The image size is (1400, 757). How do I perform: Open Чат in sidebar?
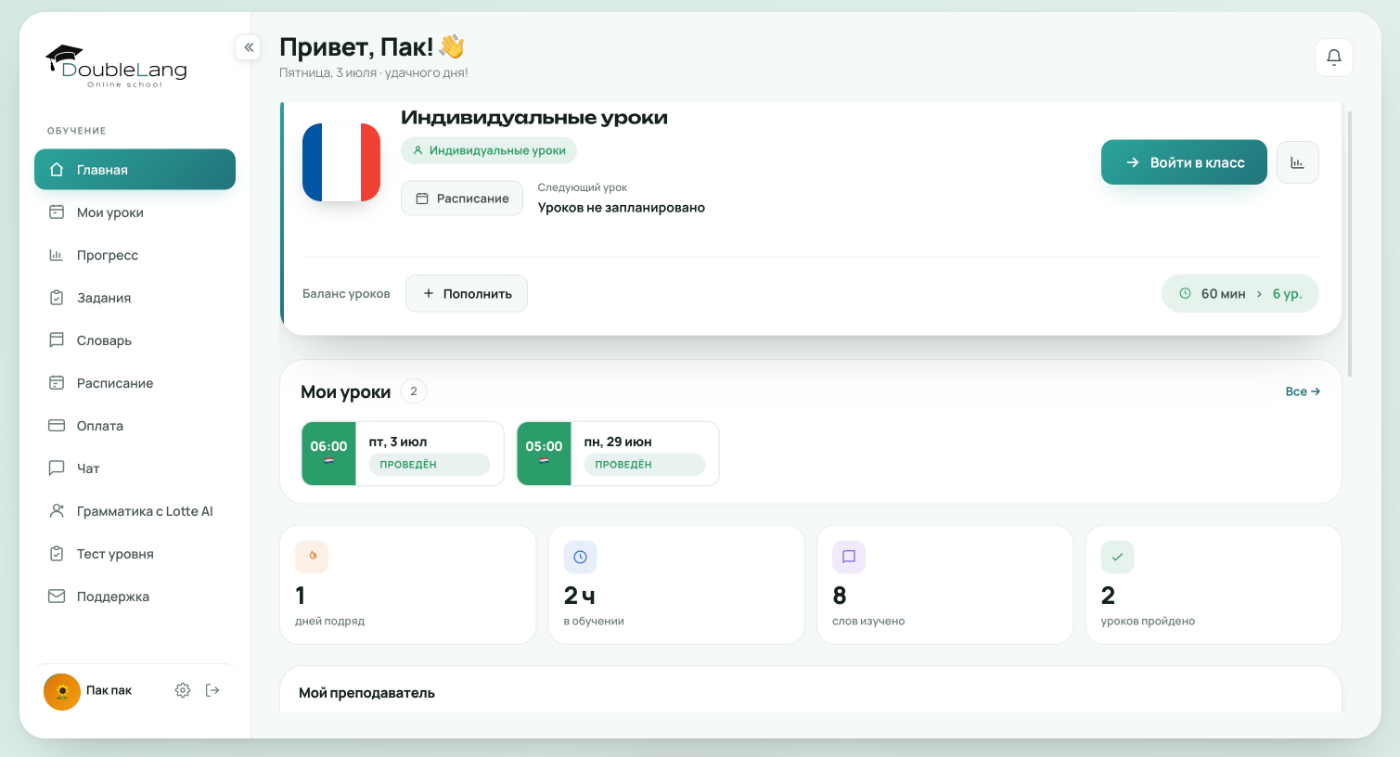click(135, 468)
